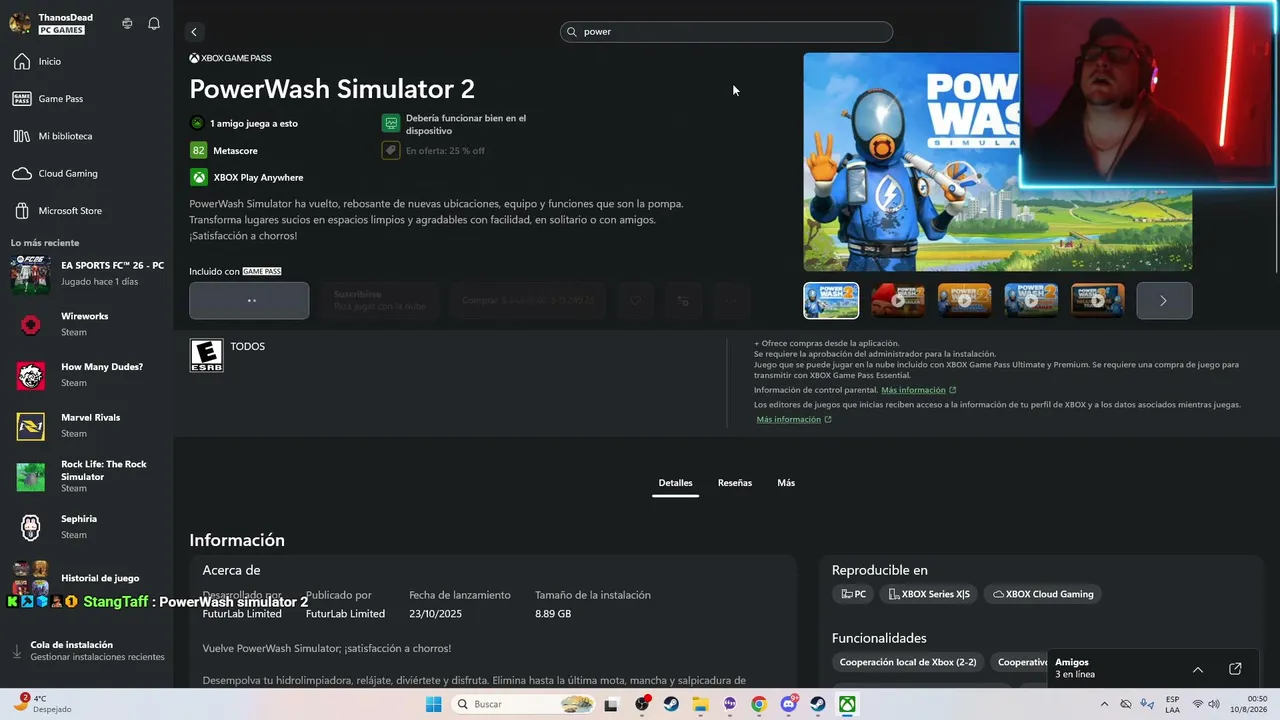Screen dimensions: 1280x720
Task: Select the first PowerWash gallery thumbnail
Action: 831,300
